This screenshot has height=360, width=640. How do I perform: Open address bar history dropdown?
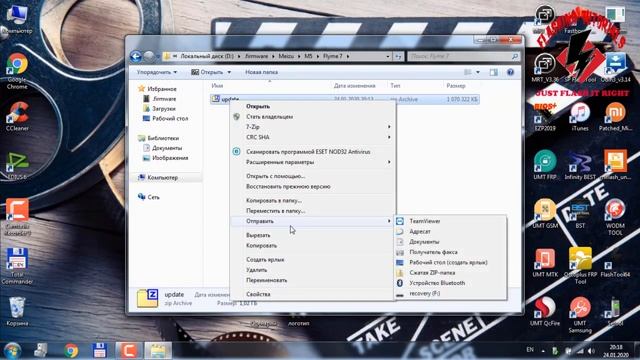(x=388, y=56)
